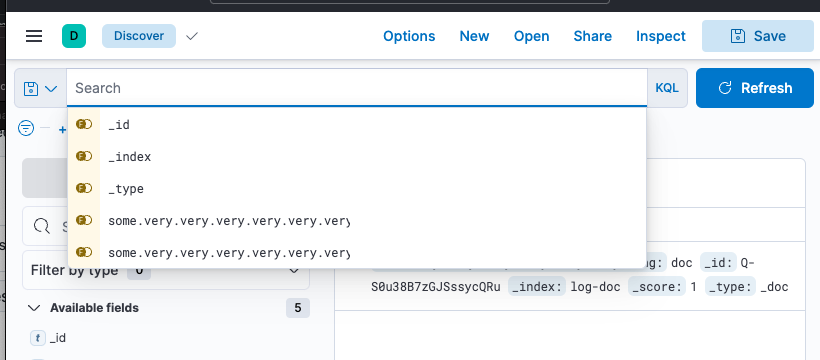Open the hamburger navigation menu
820x360 pixels.
34,36
